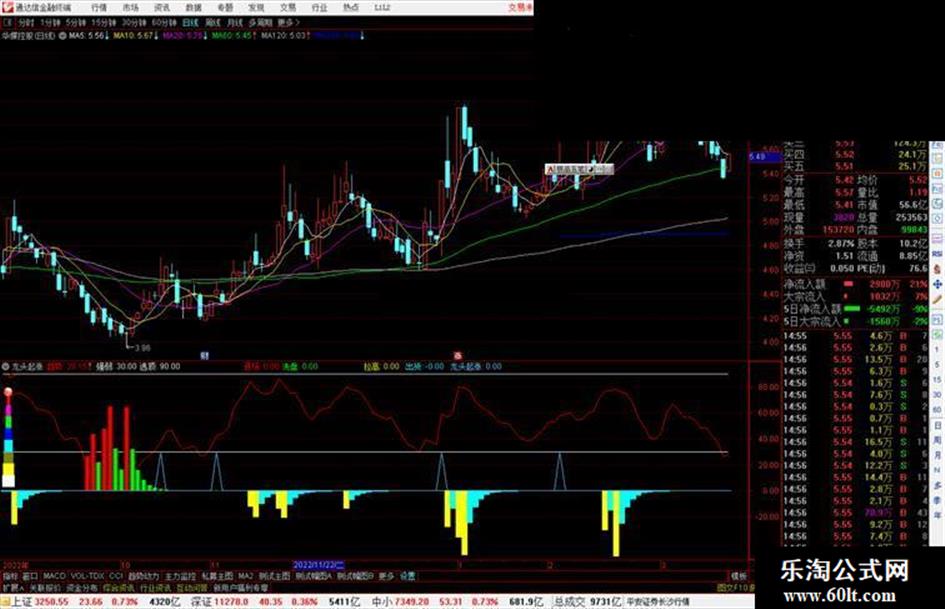Open 设置 in indicator bar
Screen dimensions: 945x609
coord(407,576)
